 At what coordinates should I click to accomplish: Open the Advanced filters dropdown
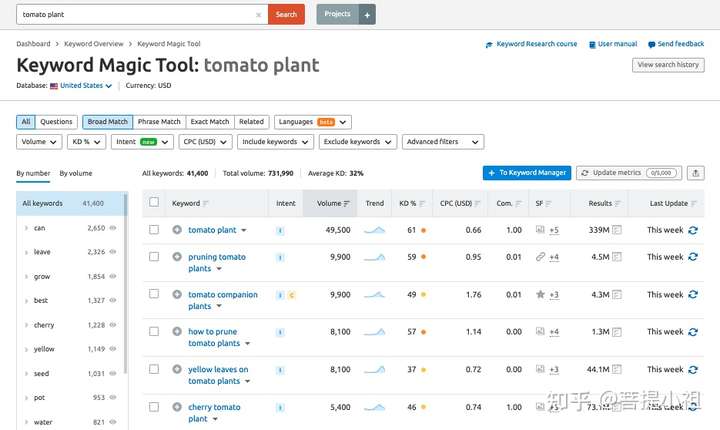[x=443, y=142]
